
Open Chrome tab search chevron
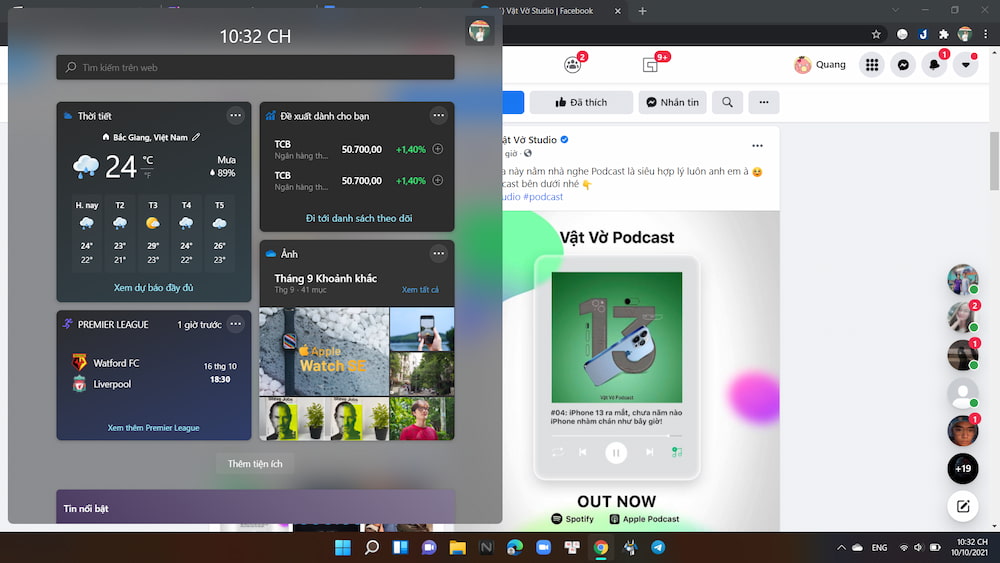pos(895,10)
